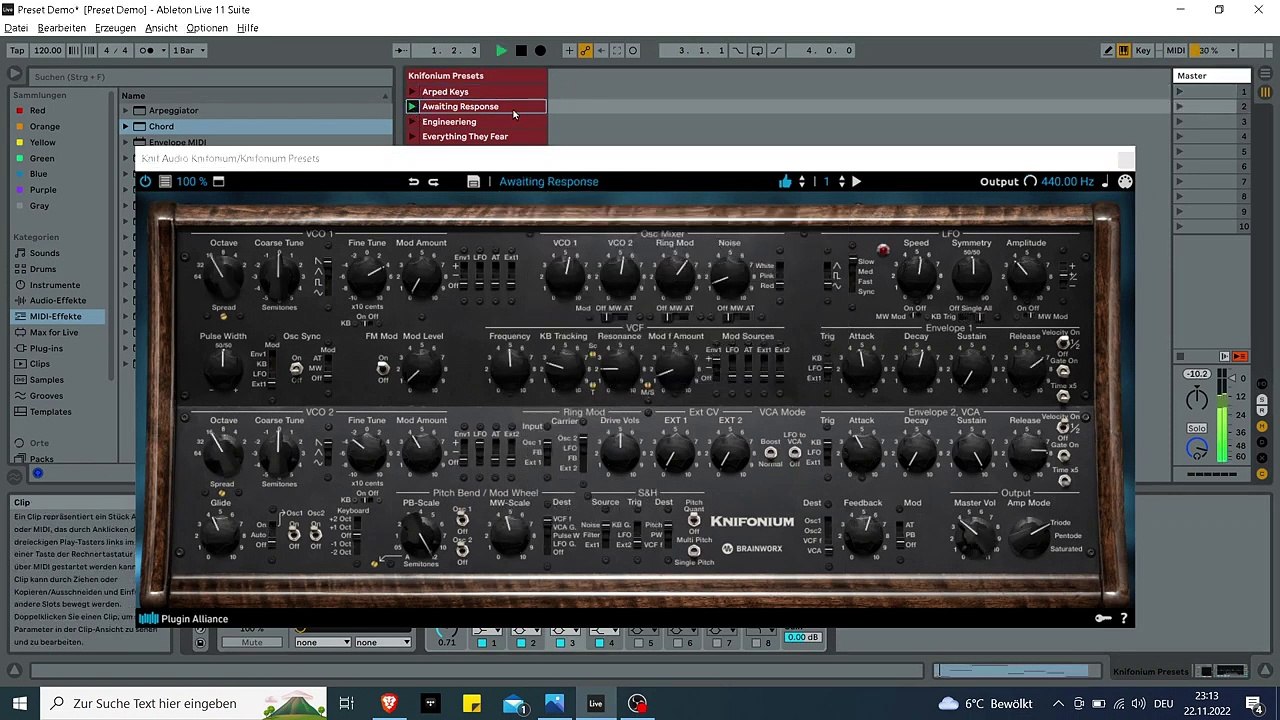1280x720 pixels.
Task: Open plugin help question mark
Action: click(1124, 618)
